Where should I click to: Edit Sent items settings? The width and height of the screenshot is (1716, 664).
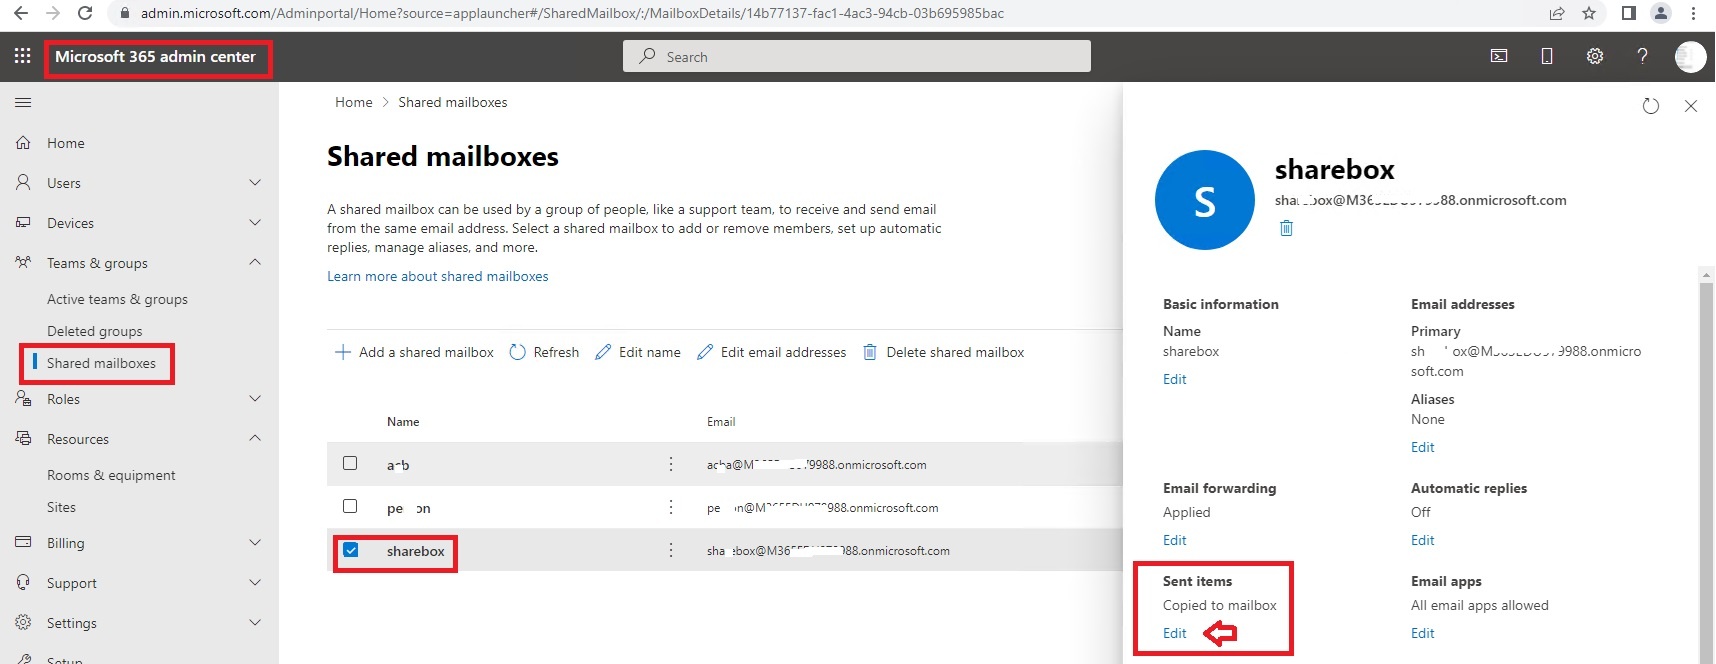click(1175, 633)
